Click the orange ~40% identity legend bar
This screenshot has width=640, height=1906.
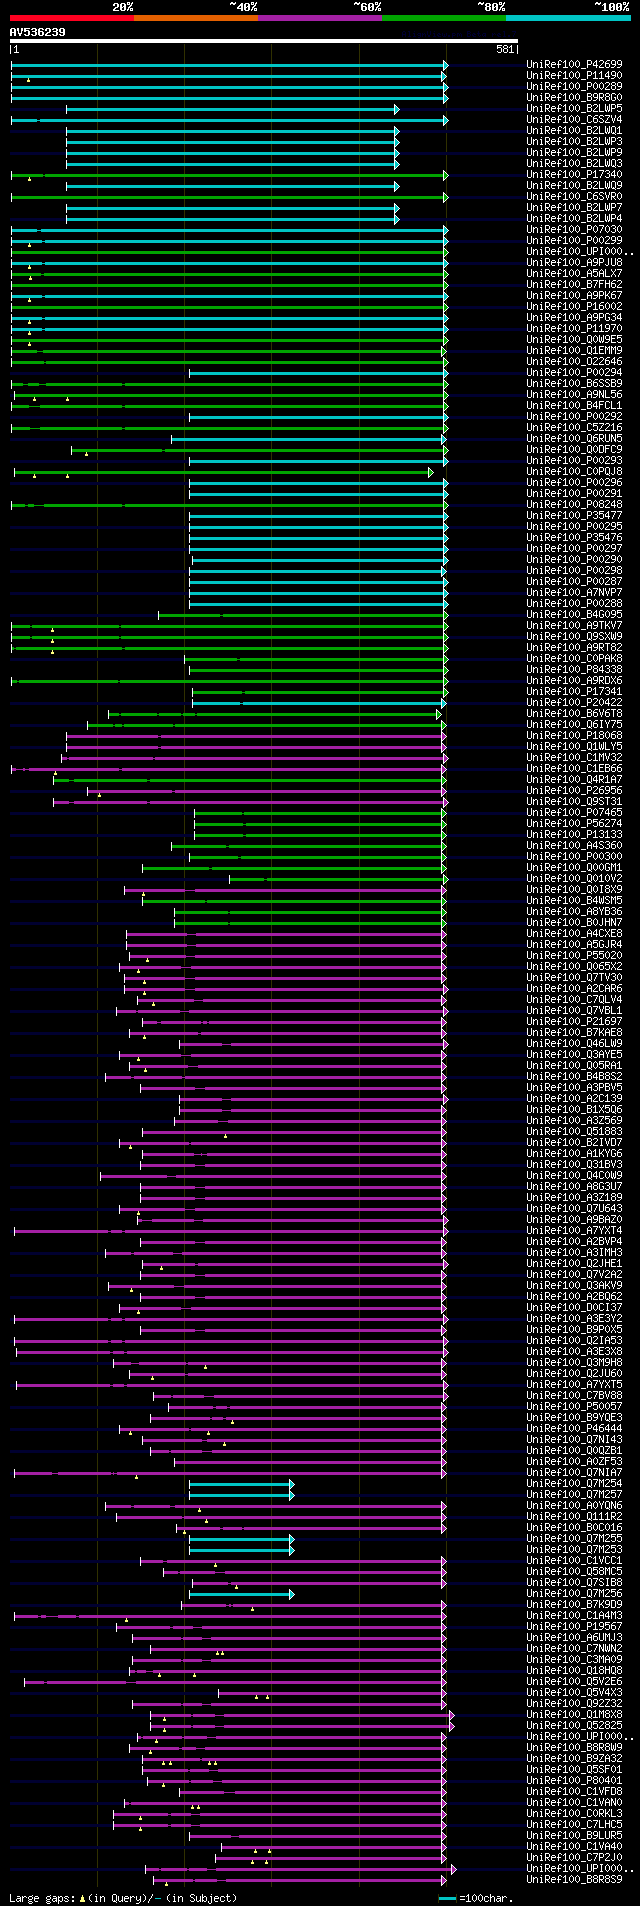195,18
